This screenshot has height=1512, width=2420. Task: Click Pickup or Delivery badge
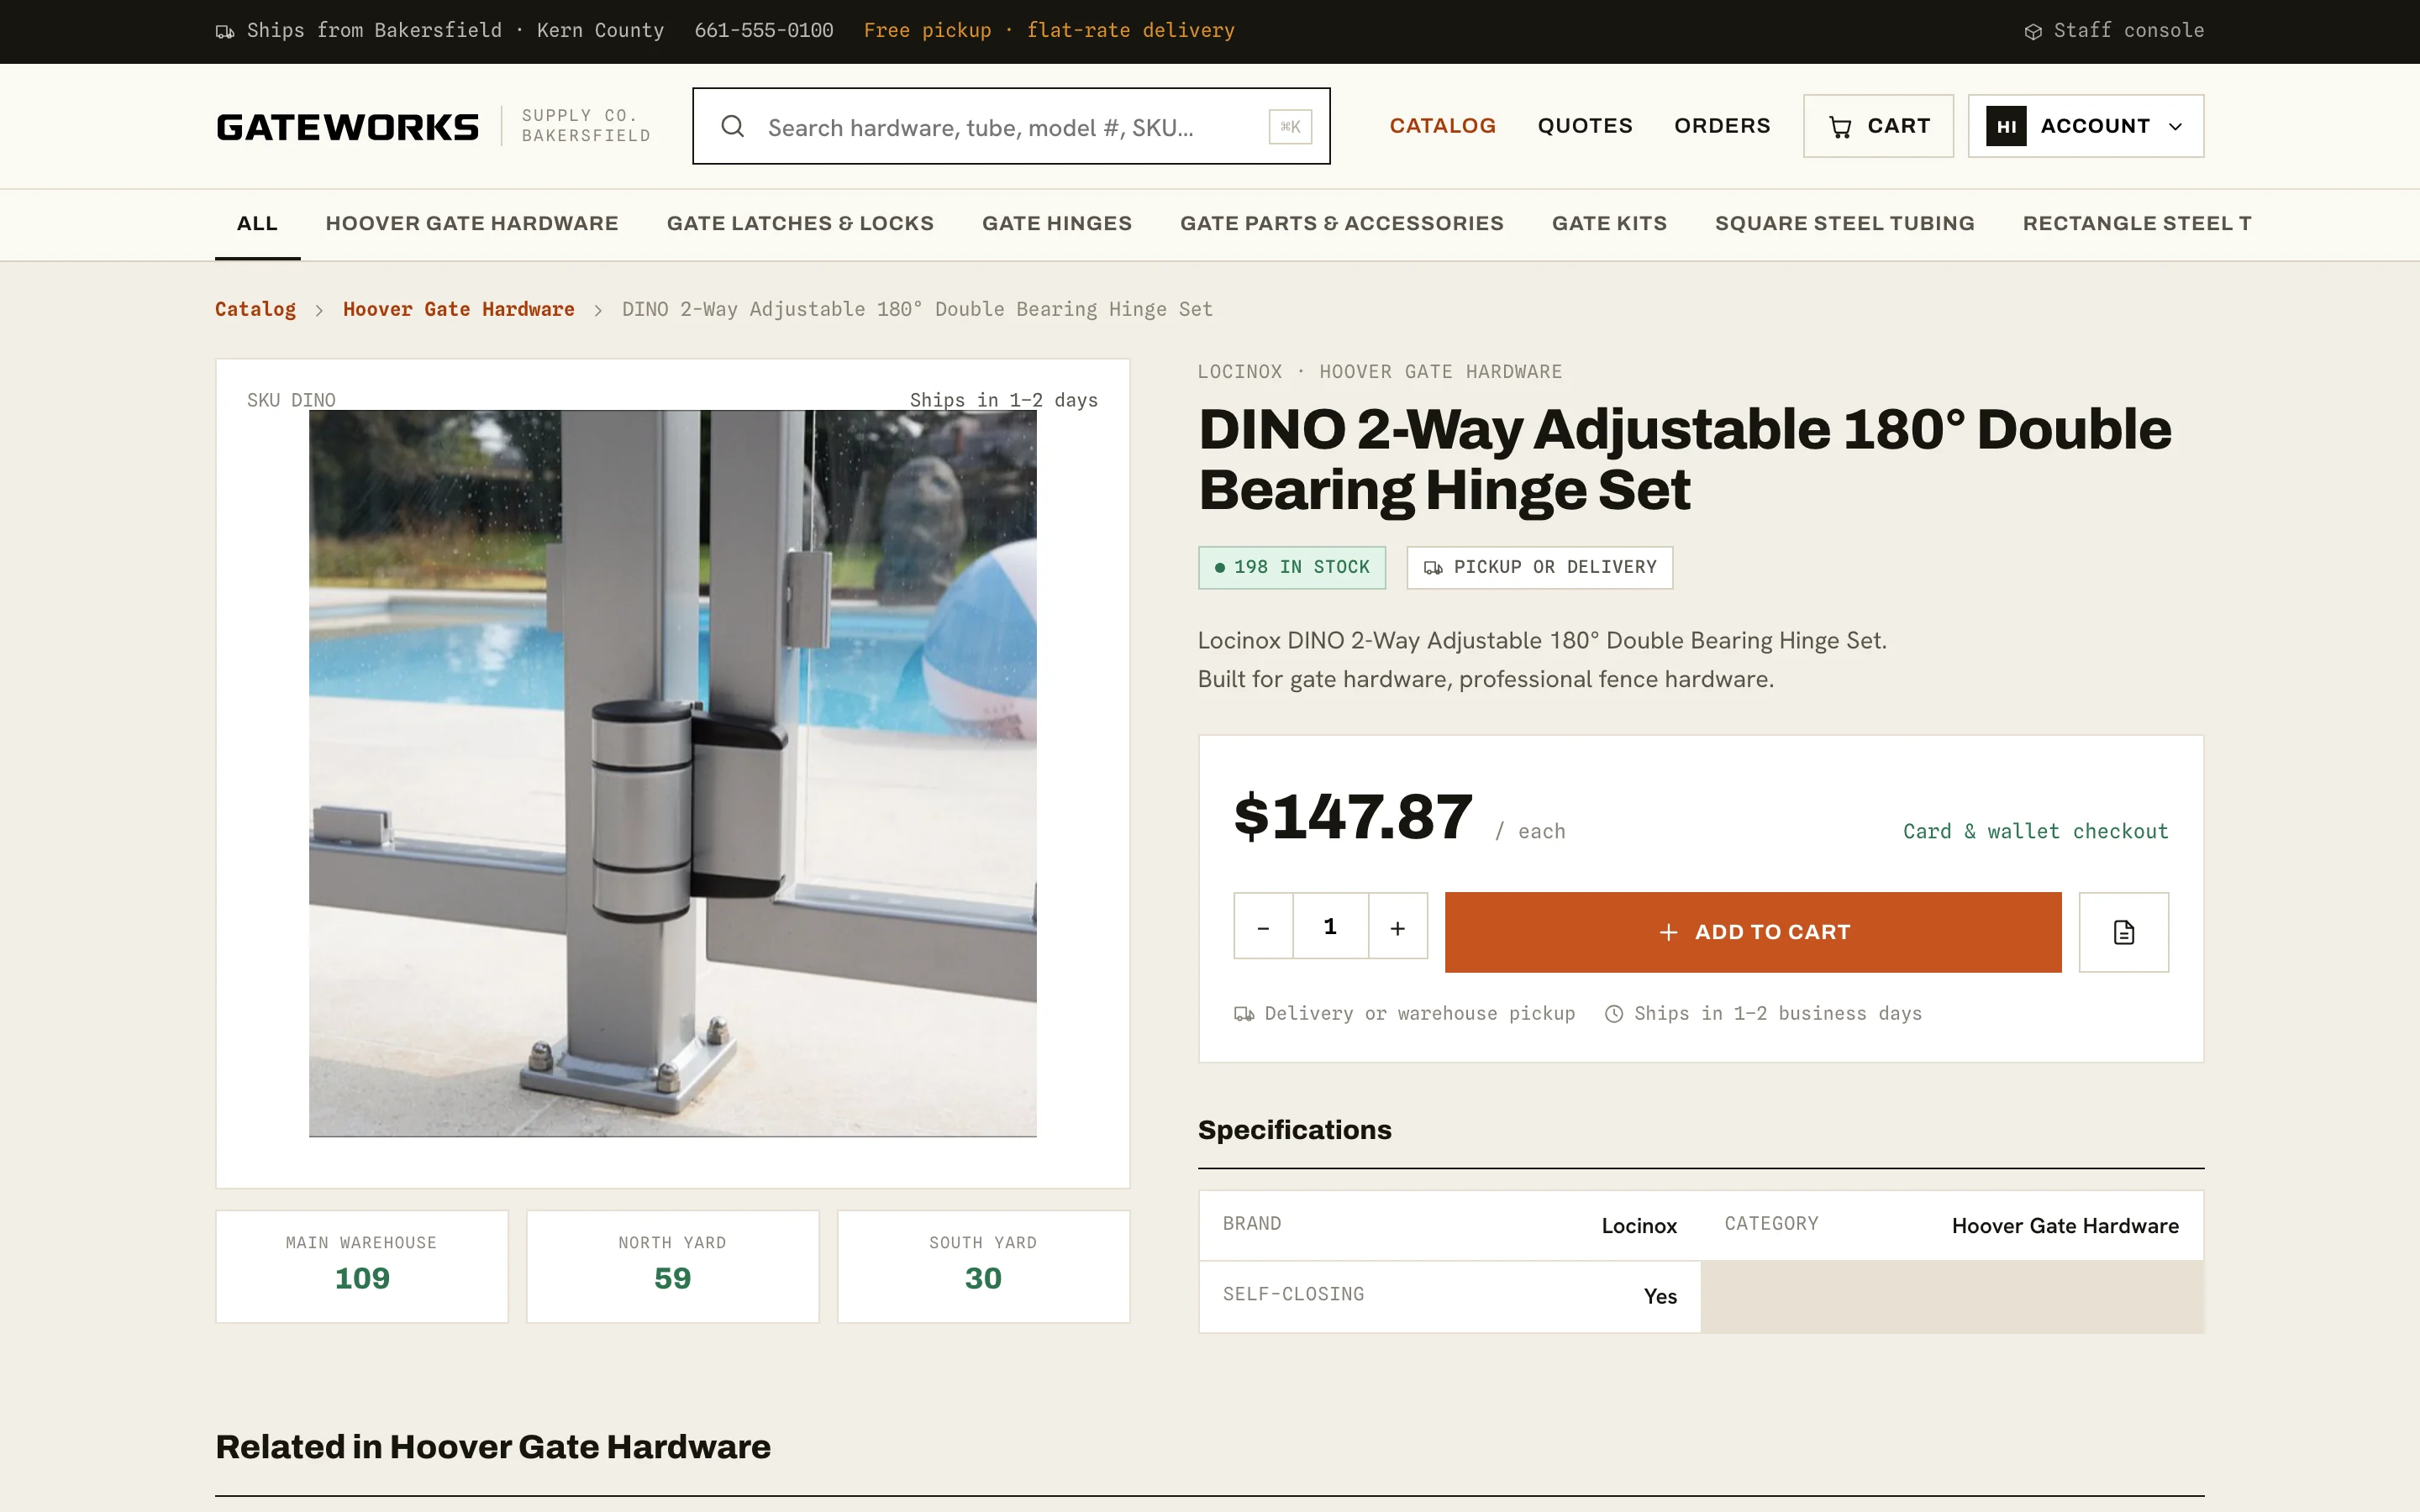pos(1539,567)
